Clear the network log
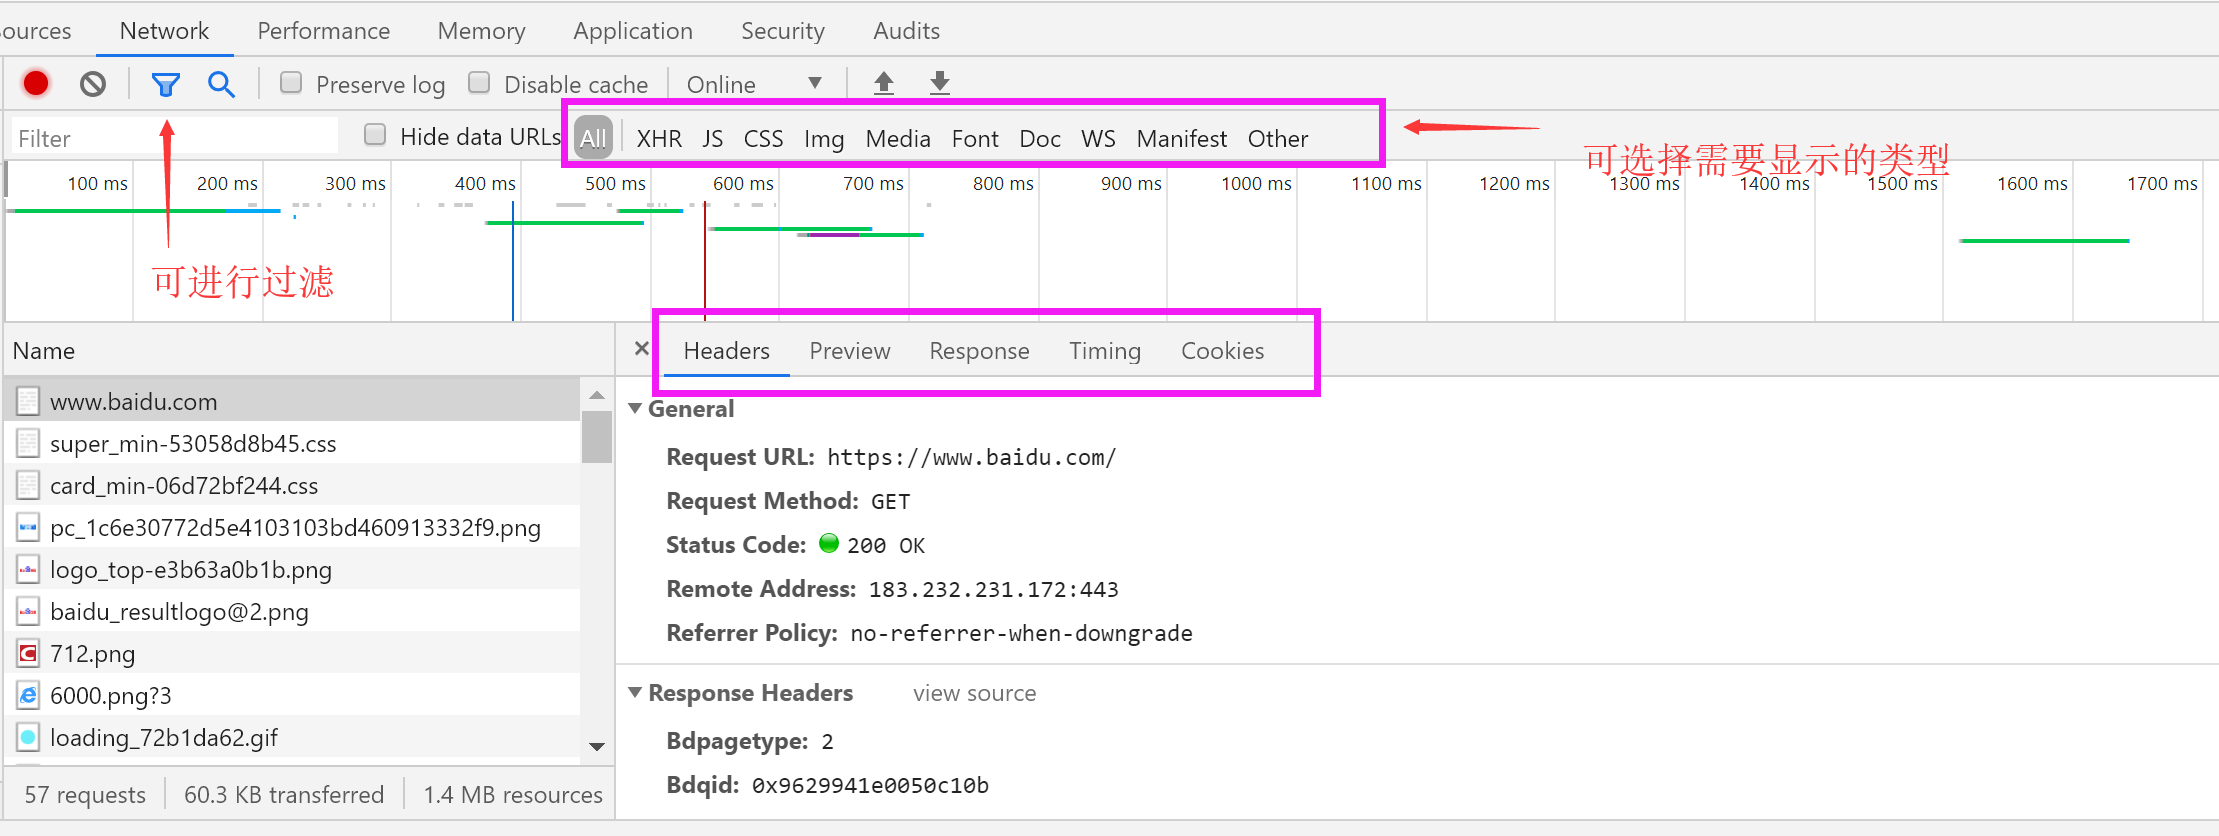 point(93,84)
